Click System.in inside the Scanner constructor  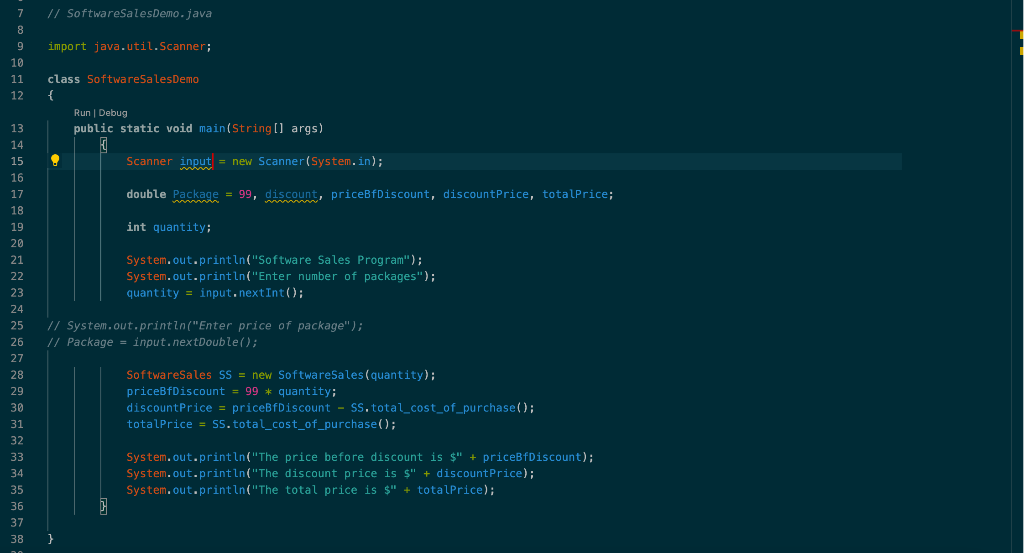tap(340, 161)
